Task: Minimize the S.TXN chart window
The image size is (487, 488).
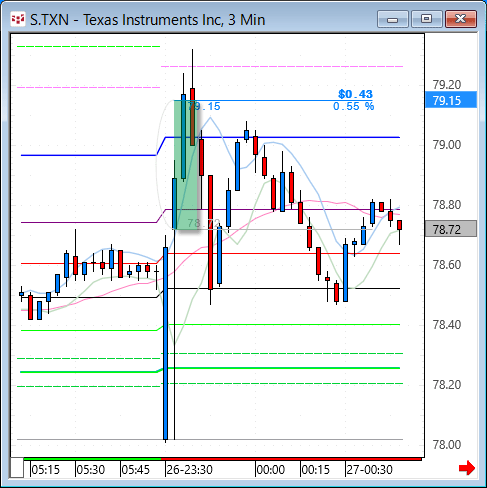Action: pyautogui.click(x=393, y=19)
